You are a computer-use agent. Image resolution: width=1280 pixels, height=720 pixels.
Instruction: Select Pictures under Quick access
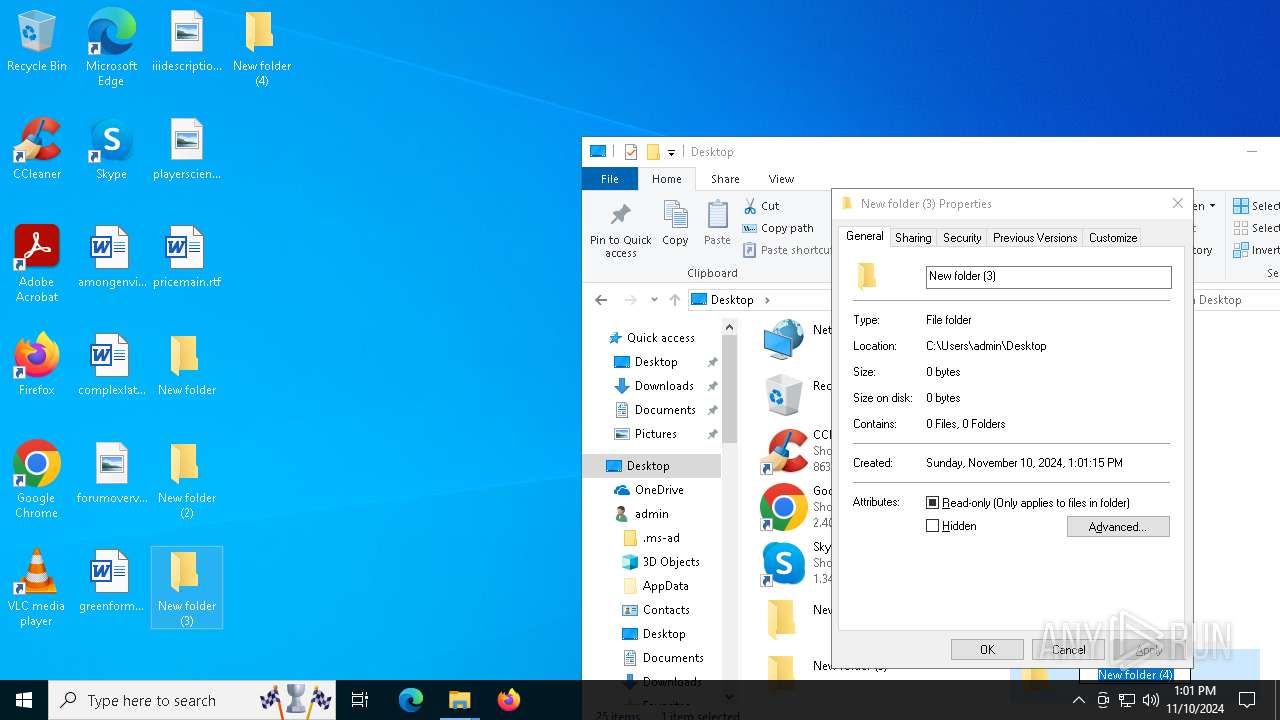(x=656, y=434)
